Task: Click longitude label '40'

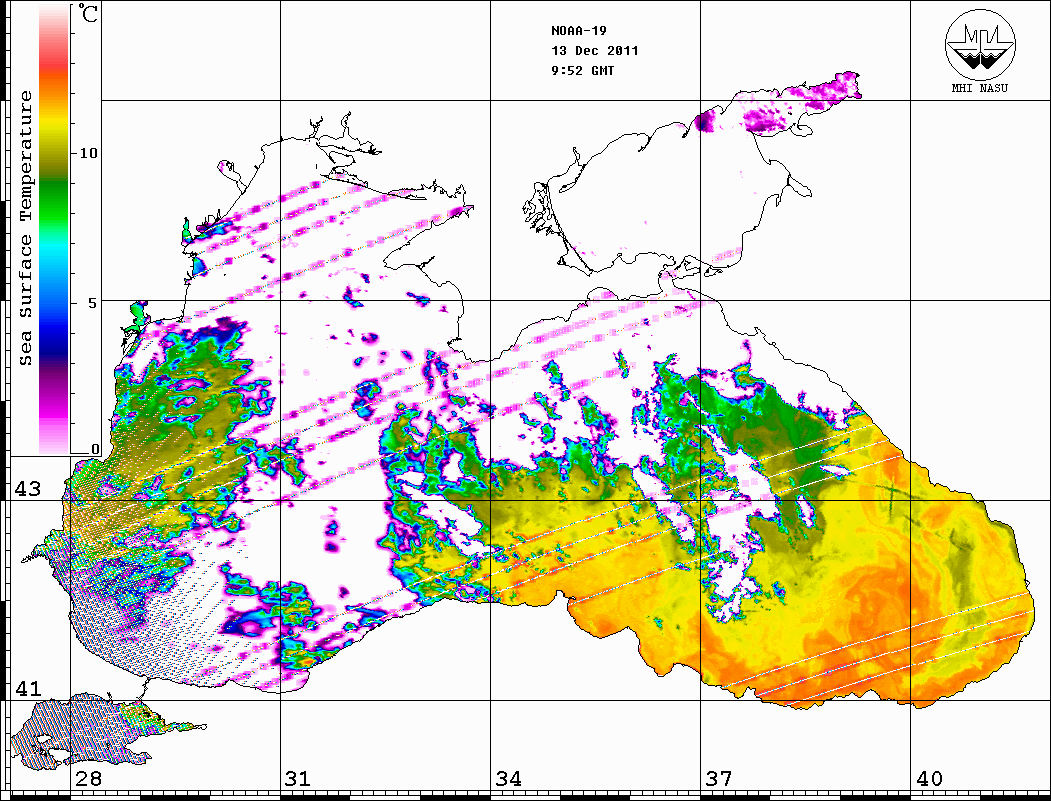Action: pos(929,778)
